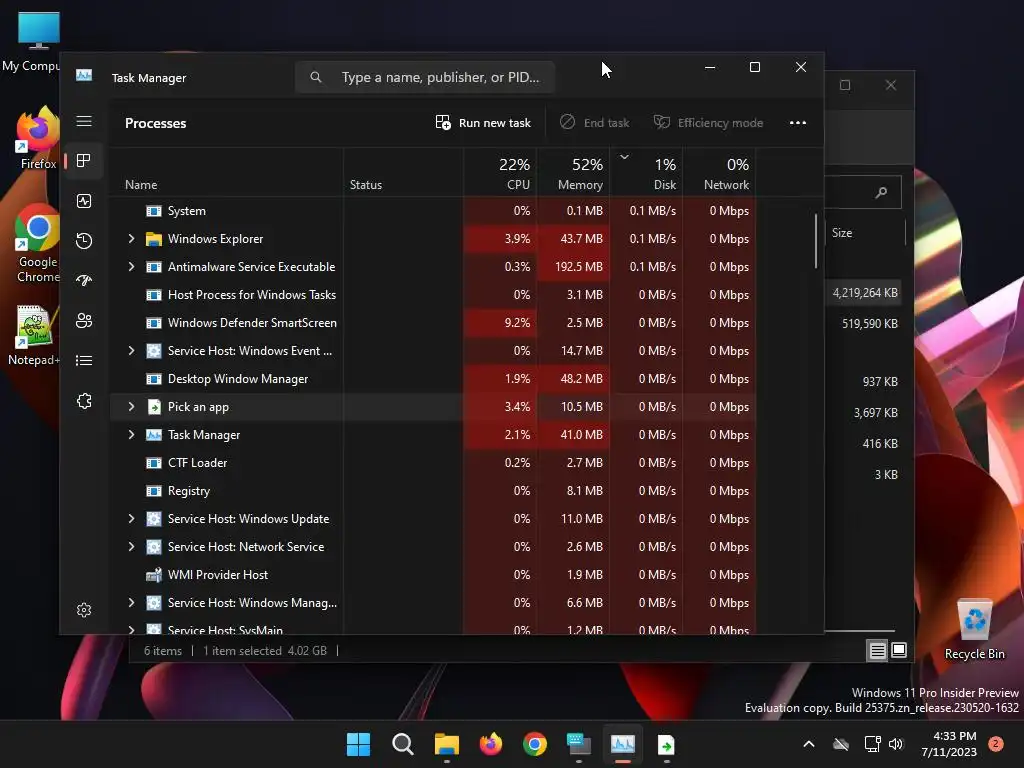Open the Details page sidebar icon

(84, 360)
